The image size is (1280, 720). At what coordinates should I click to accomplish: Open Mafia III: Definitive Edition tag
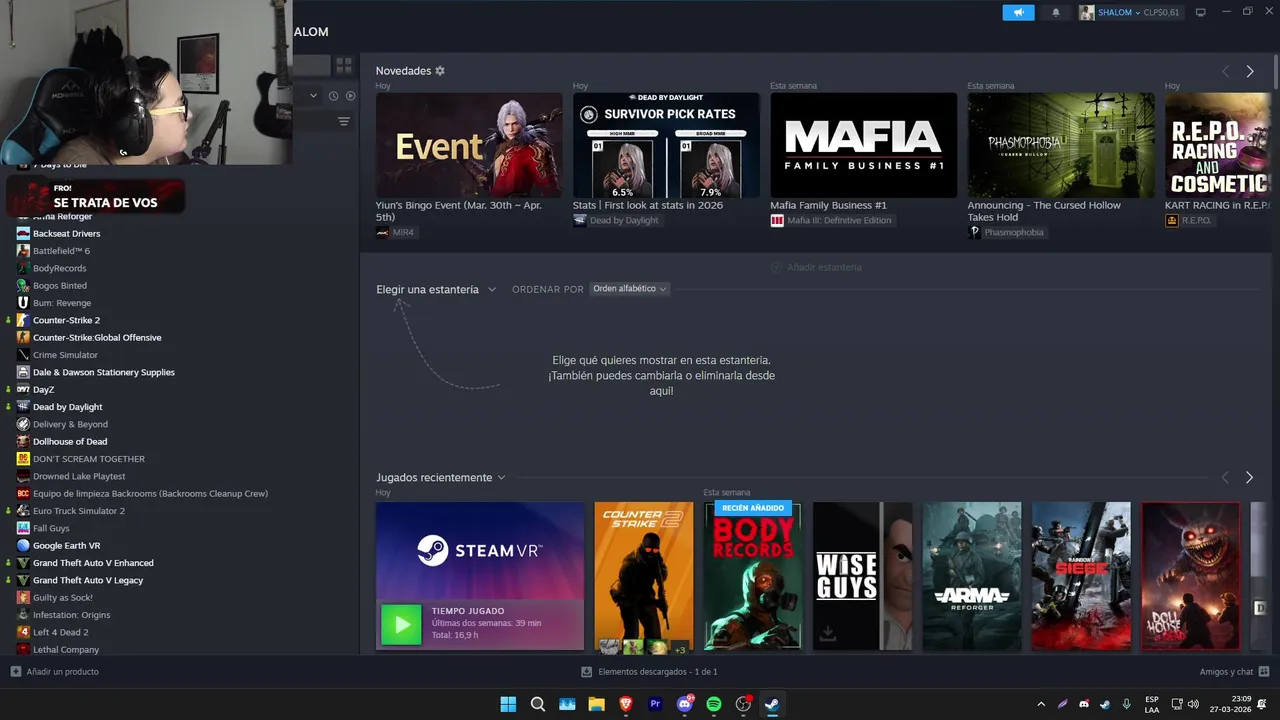click(x=831, y=220)
